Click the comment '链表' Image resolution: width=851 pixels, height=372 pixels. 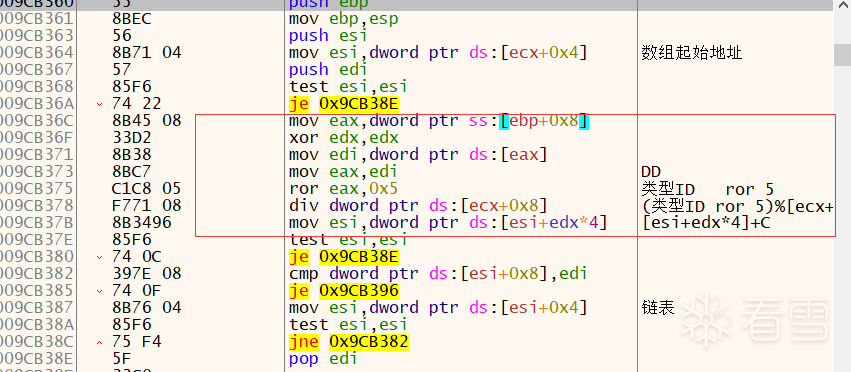tap(658, 308)
